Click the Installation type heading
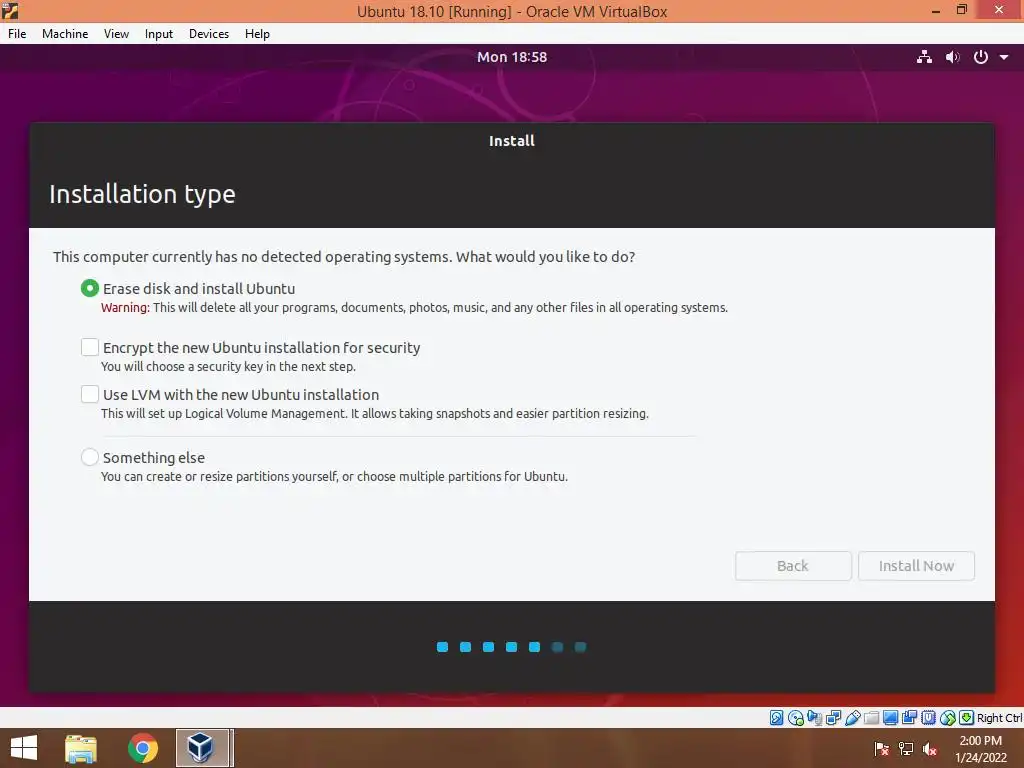This screenshot has width=1024, height=768. [x=142, y=194]
